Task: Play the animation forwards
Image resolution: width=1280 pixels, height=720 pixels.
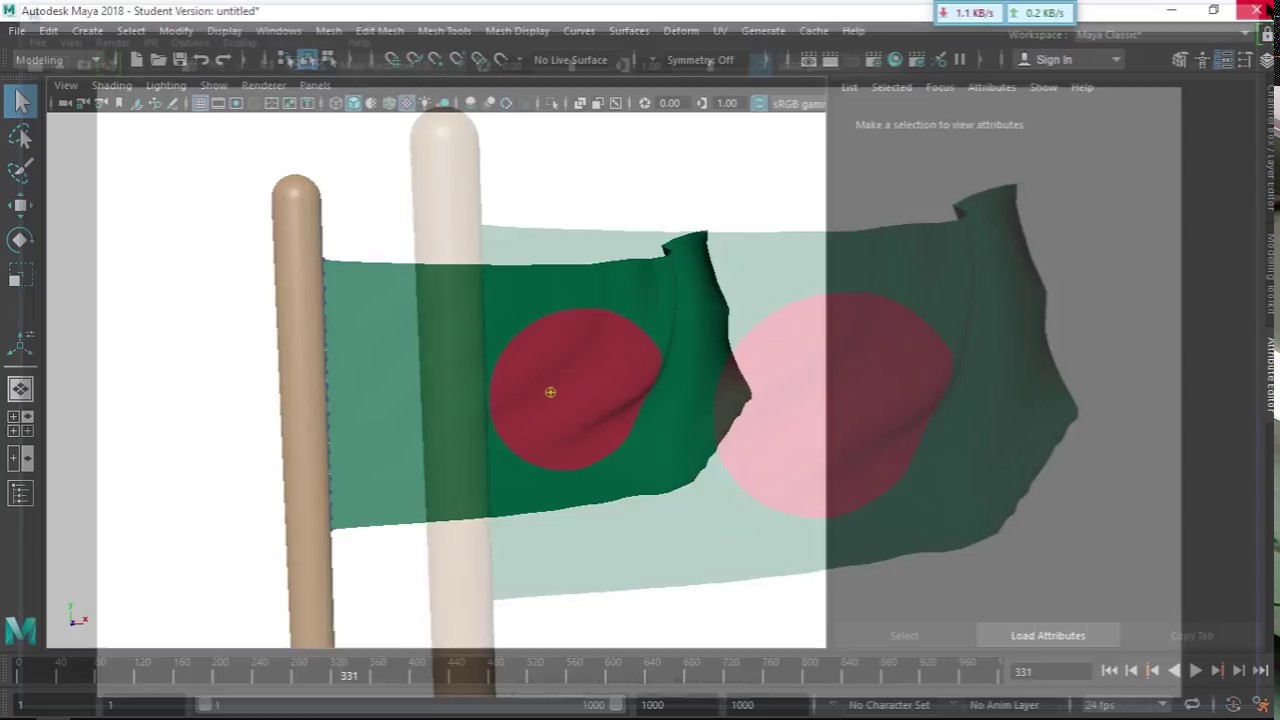Action: pyautogui.click(x=1196, y=671)
